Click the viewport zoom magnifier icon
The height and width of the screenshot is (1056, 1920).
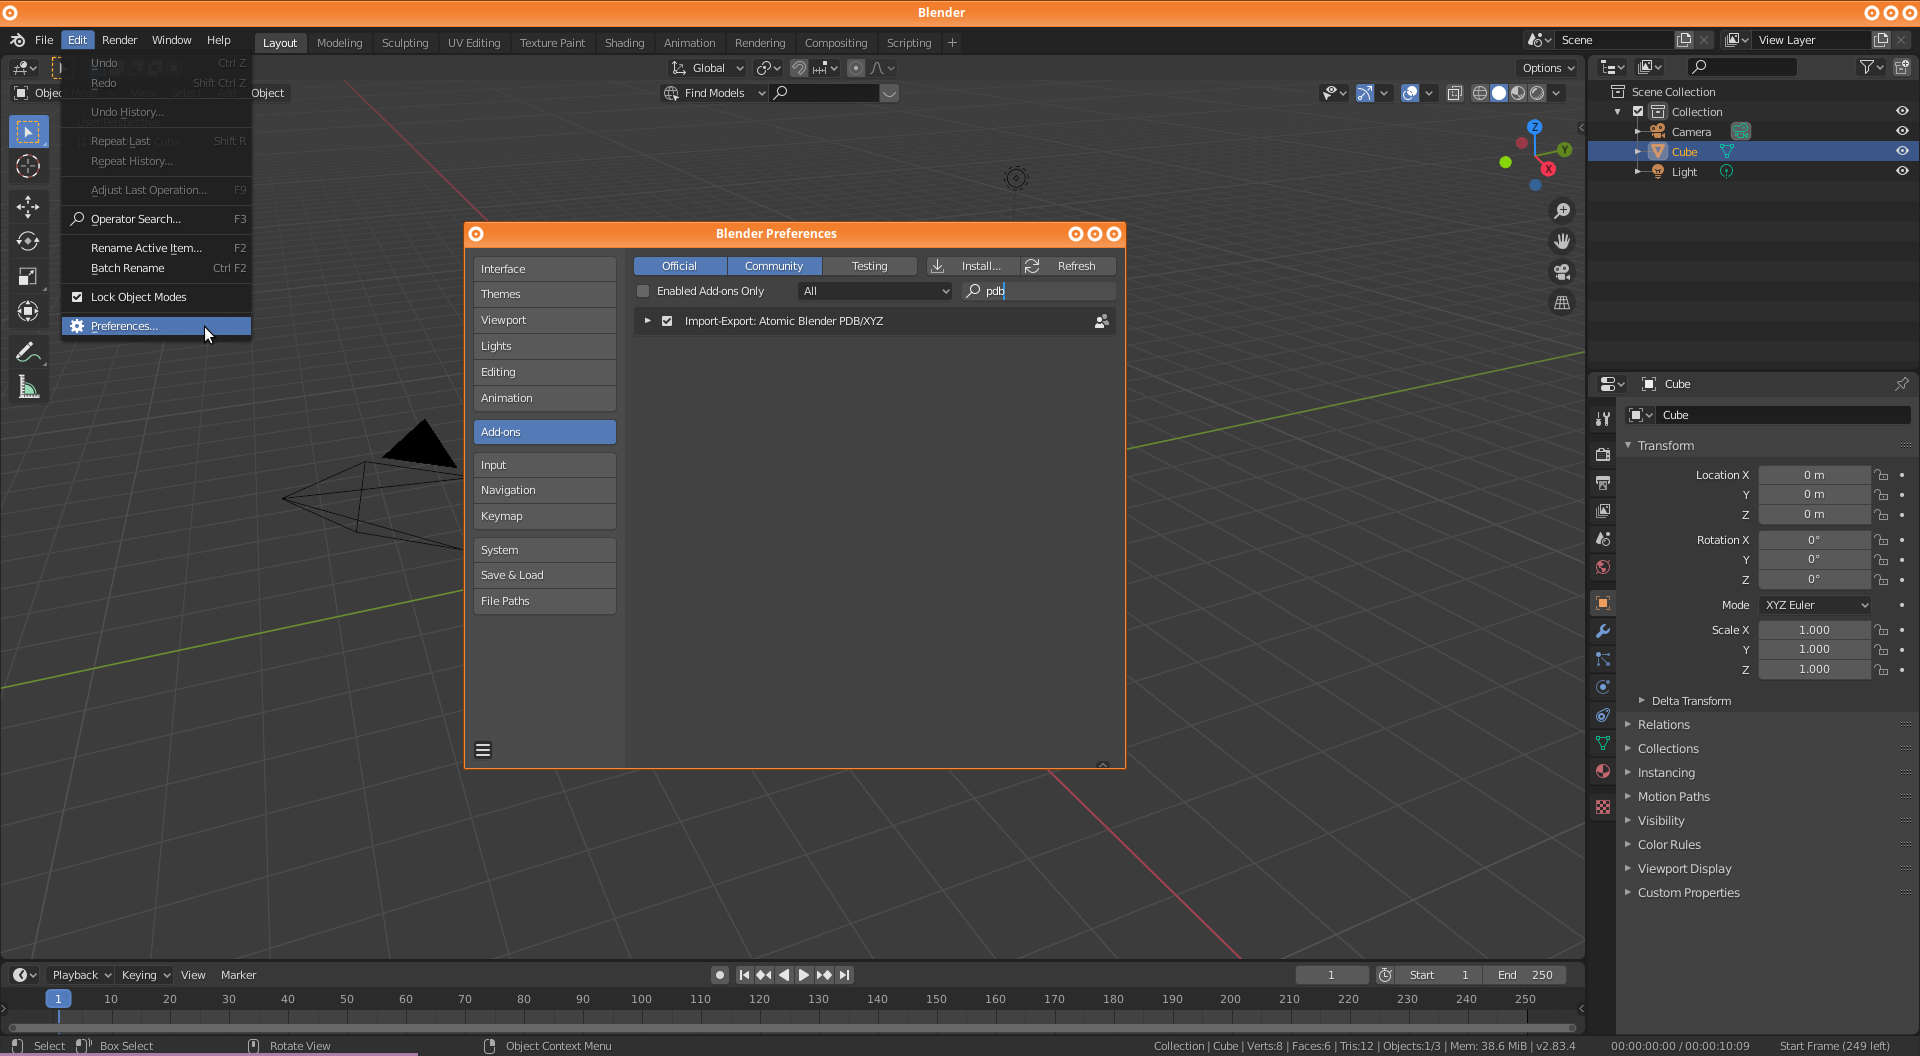pyautogui.click(x=1562, y=211)
